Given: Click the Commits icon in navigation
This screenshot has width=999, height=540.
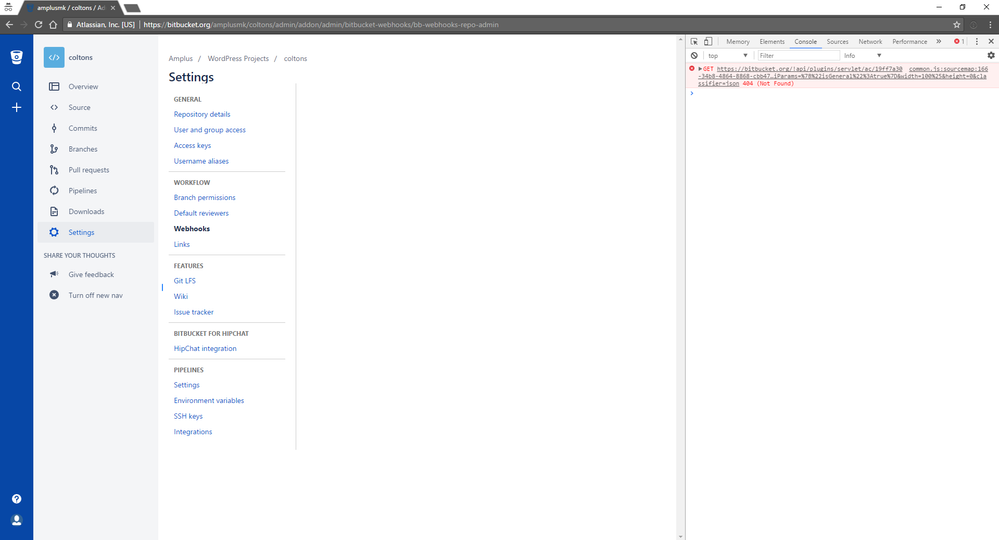Looking at the screenshot, I should (x=54, y=128).
